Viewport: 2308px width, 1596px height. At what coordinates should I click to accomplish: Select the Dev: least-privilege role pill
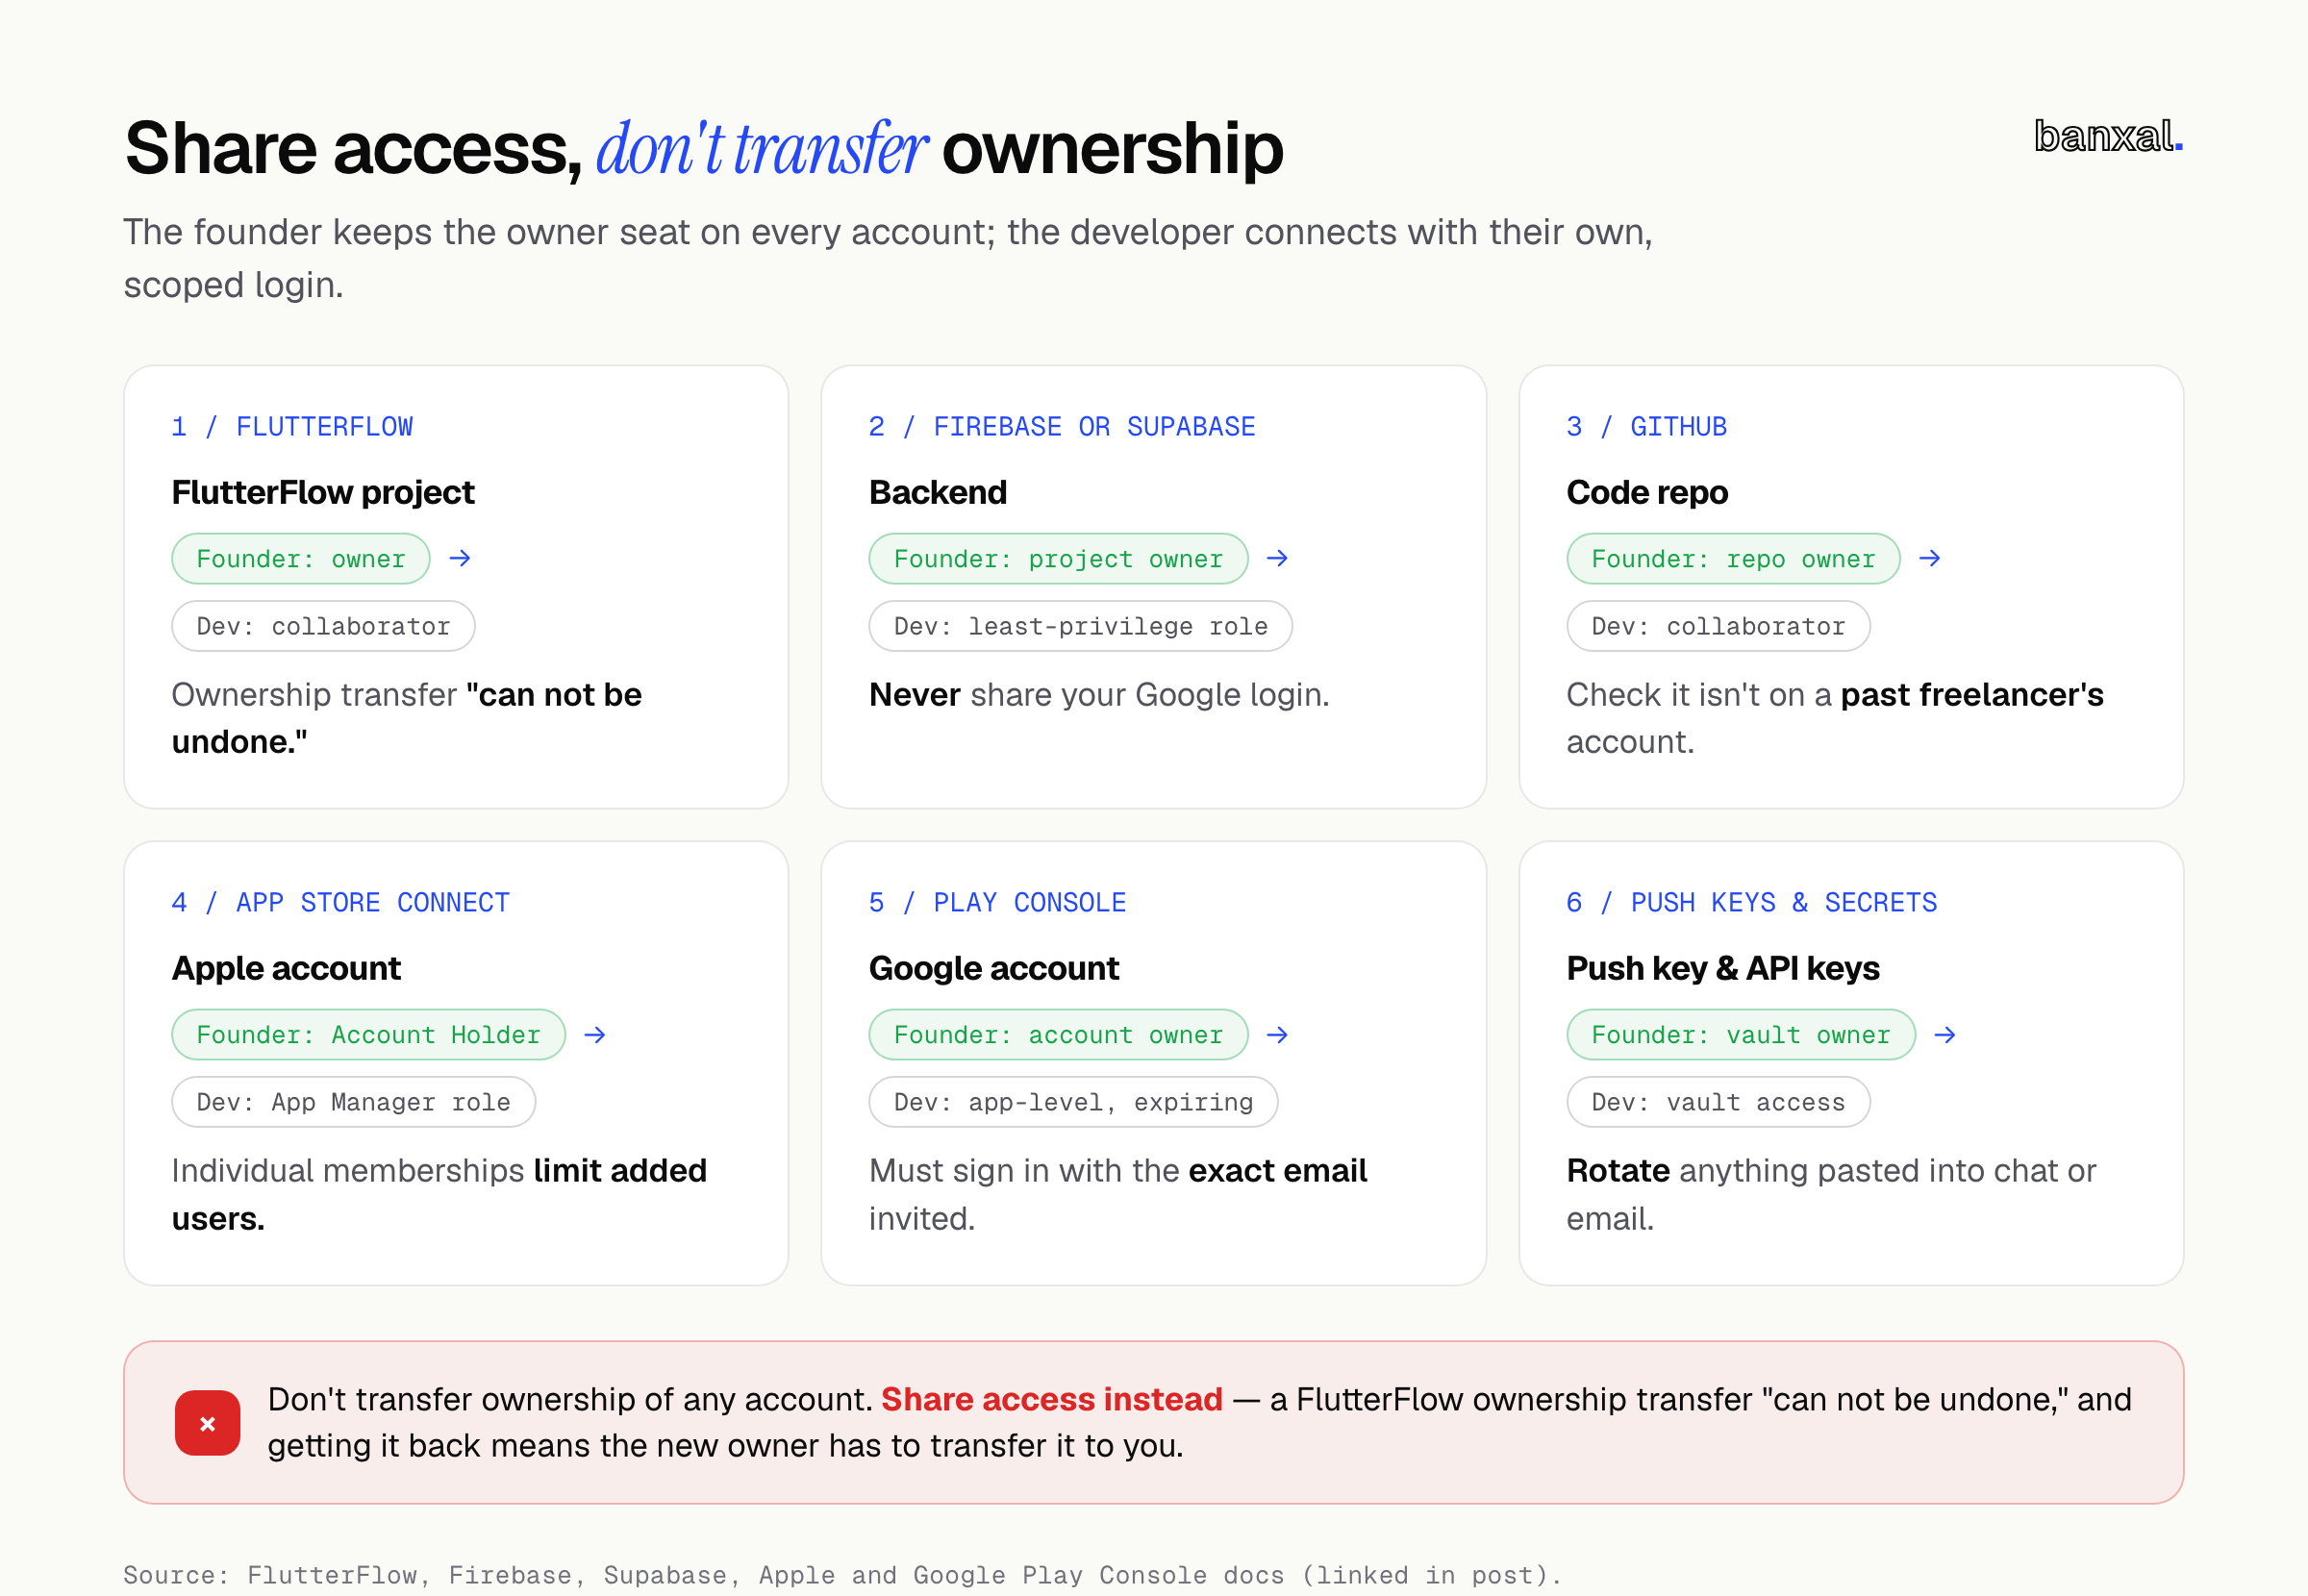coord(1080,626)
